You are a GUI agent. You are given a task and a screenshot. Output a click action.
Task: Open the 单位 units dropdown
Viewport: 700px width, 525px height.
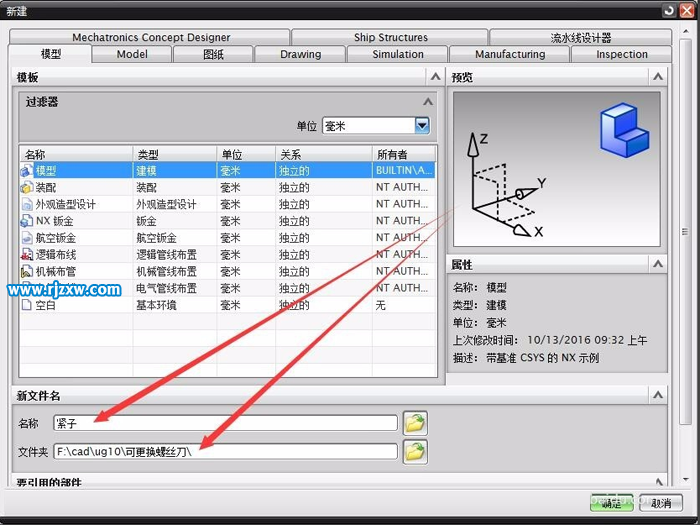click(422, 125)
